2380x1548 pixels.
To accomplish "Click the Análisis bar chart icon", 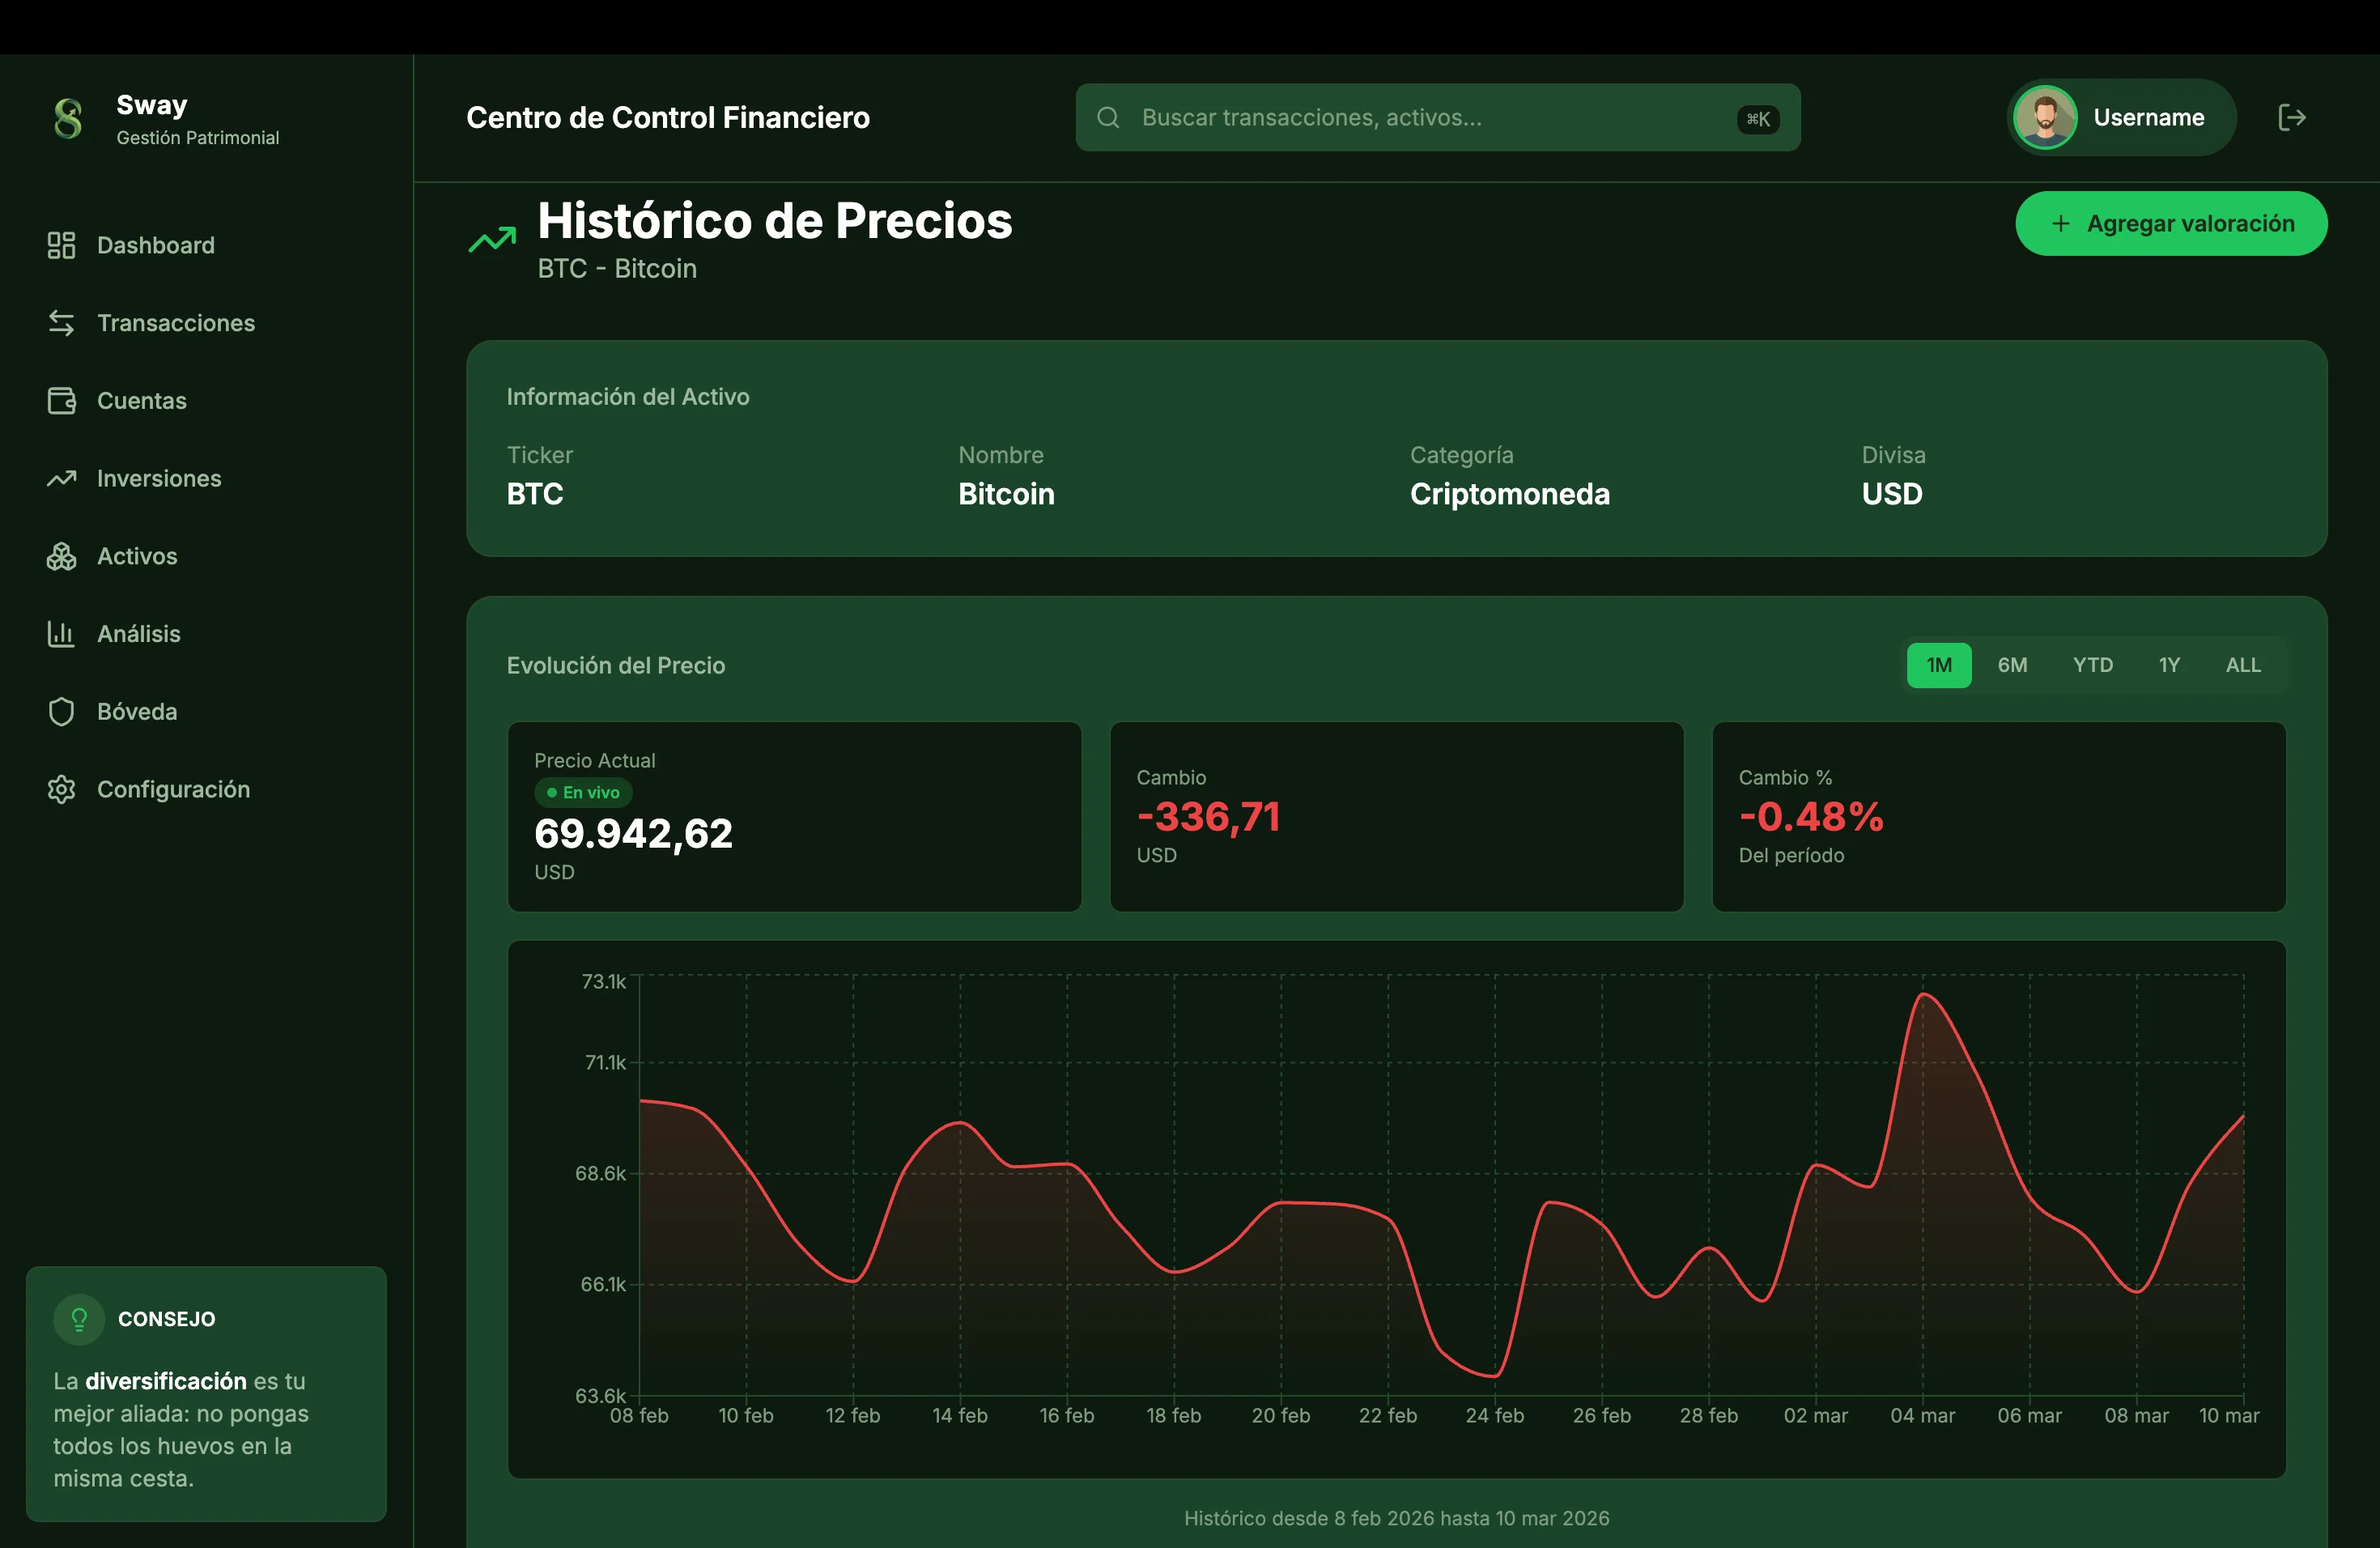I will pos(61,634).
